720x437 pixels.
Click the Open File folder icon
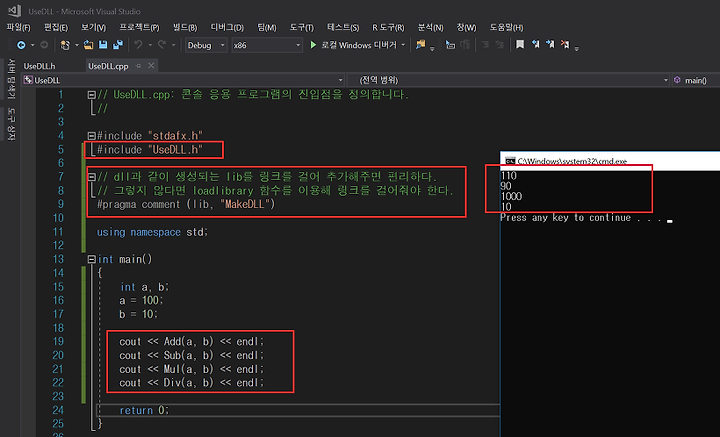coord(88,45)
